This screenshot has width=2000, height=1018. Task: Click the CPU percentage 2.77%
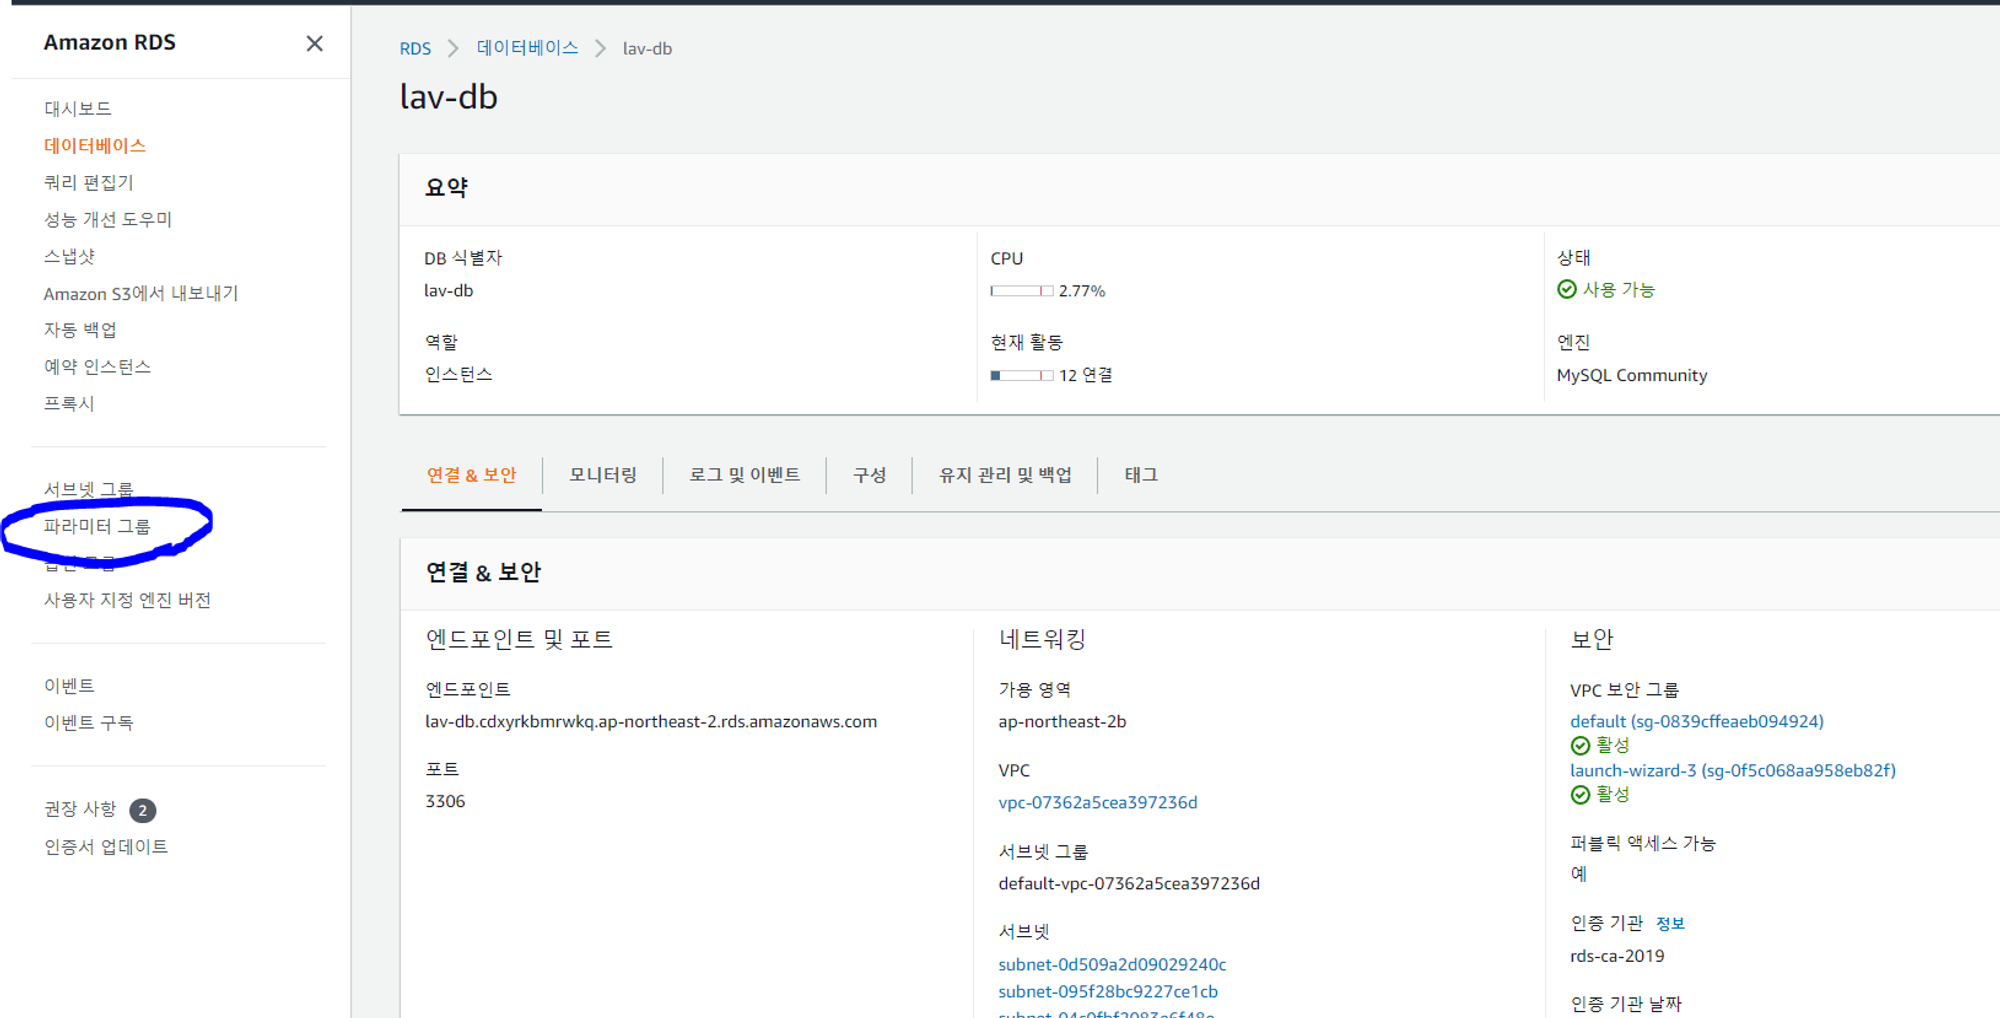[x=1082, y=291]
